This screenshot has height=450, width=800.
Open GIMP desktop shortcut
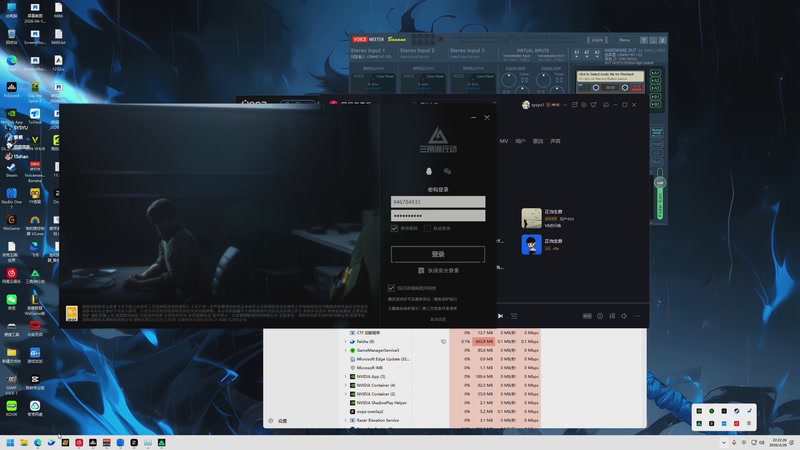pos(11,383)
